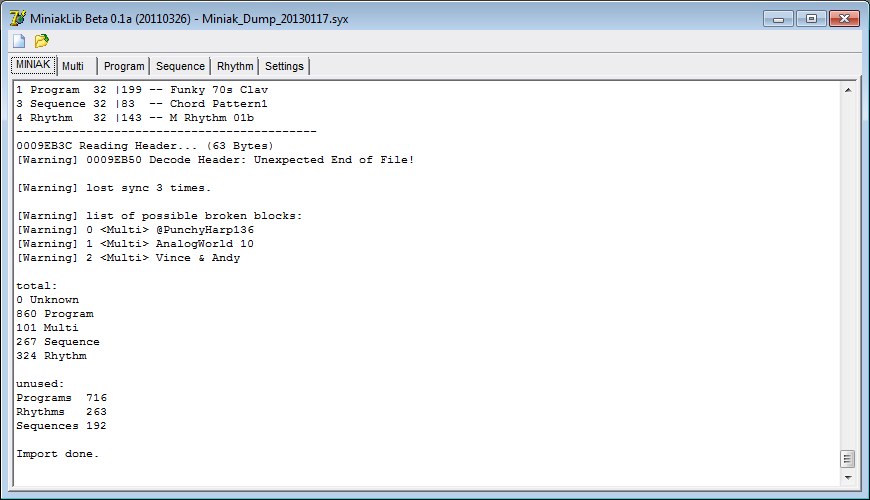870x500 pixels.
Task: Click the log scrollbar down arrow
Action: click(848, 477)
